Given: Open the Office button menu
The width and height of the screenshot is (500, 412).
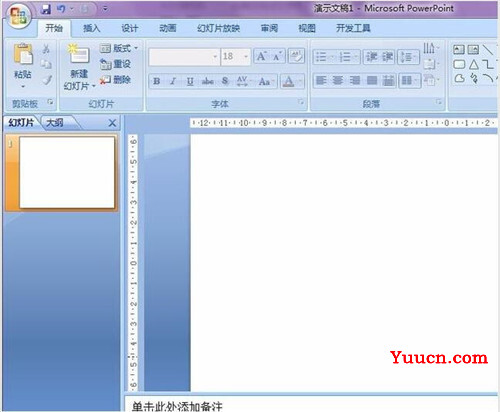Looking at the screenshot, I should [18, 15].
